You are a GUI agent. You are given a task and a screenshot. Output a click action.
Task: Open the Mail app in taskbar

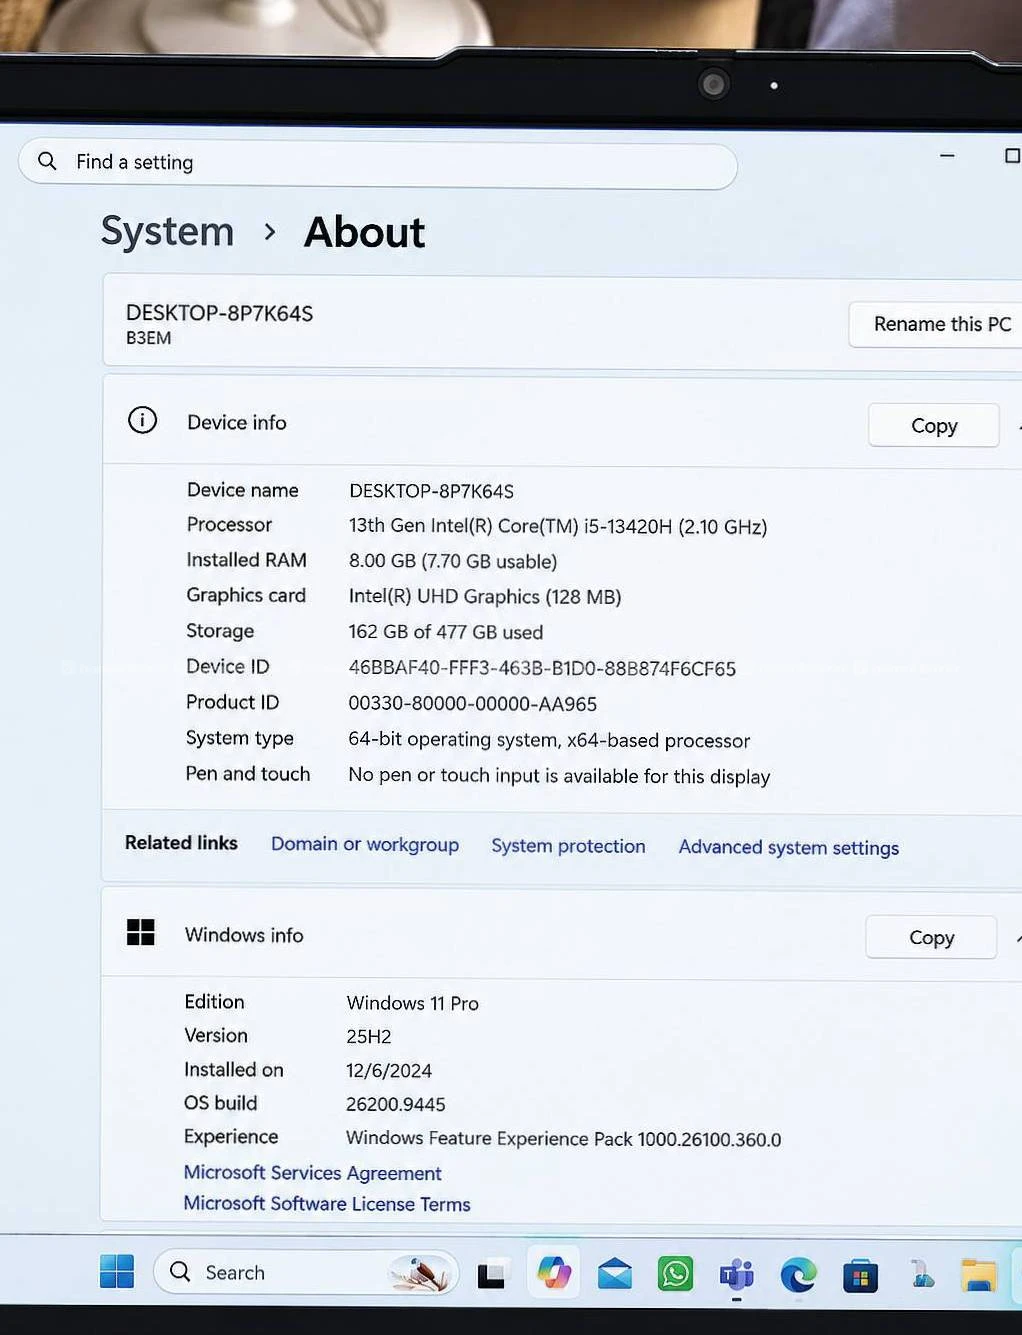615,1274
